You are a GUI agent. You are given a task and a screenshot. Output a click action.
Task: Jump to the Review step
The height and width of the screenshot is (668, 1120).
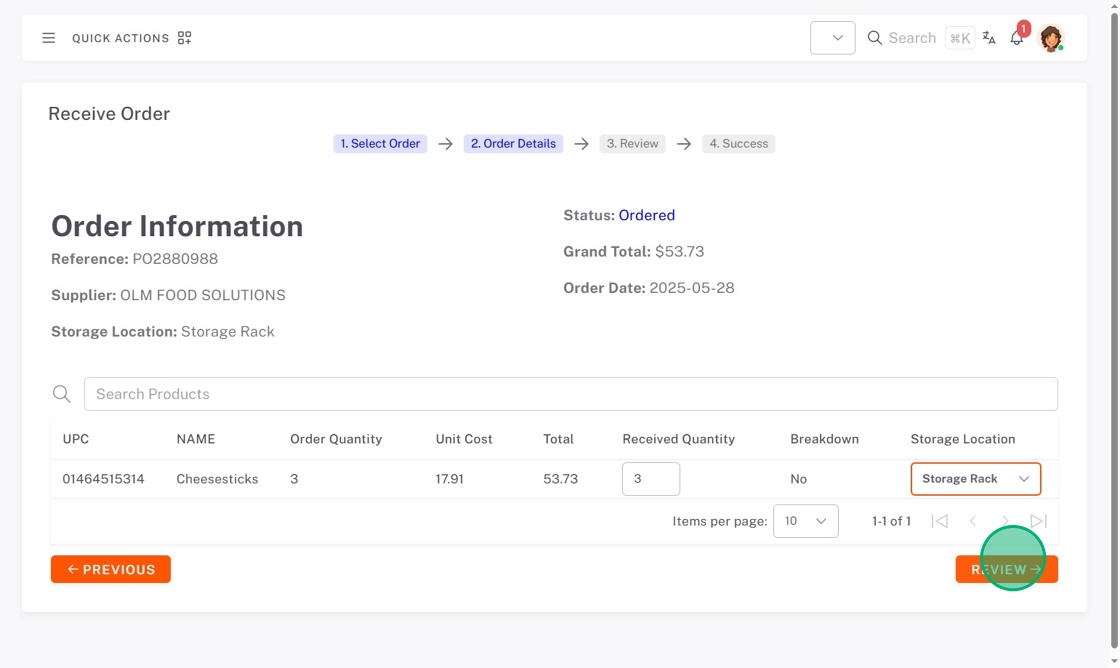[632, 144]
